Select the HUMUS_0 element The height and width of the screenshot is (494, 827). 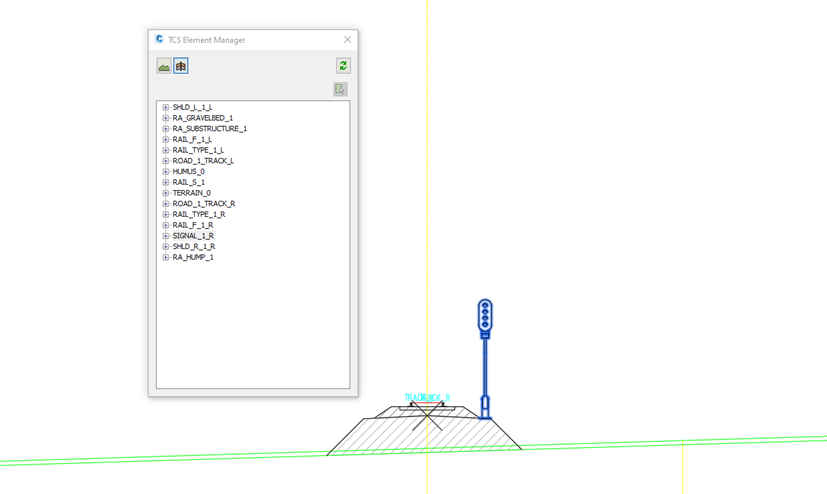(188, 172)
